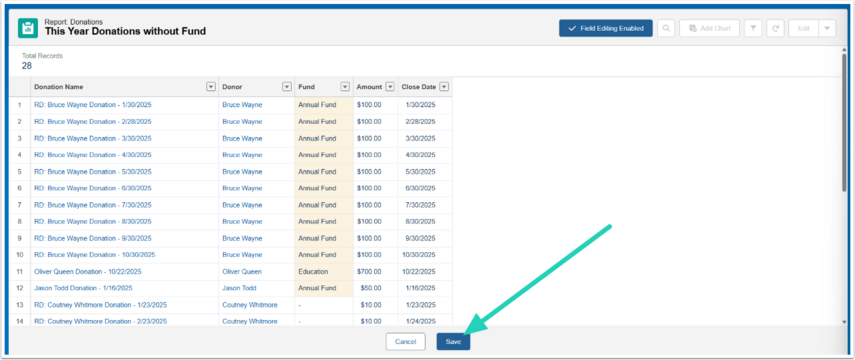
Task: Click the Donations report icon
Action: pos(28,28)
